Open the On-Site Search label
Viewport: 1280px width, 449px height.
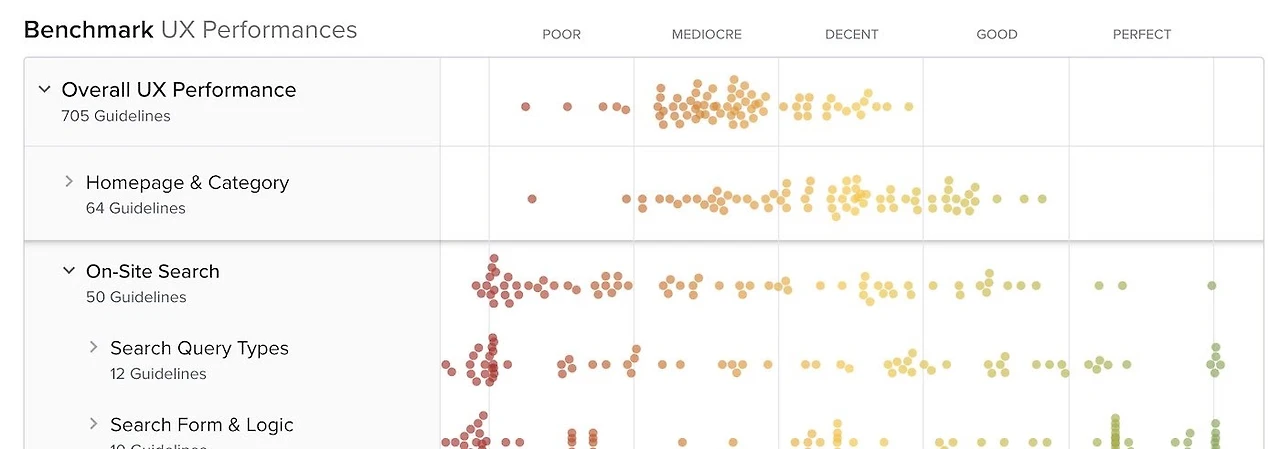pyautogui.click(x=153, y=271)
